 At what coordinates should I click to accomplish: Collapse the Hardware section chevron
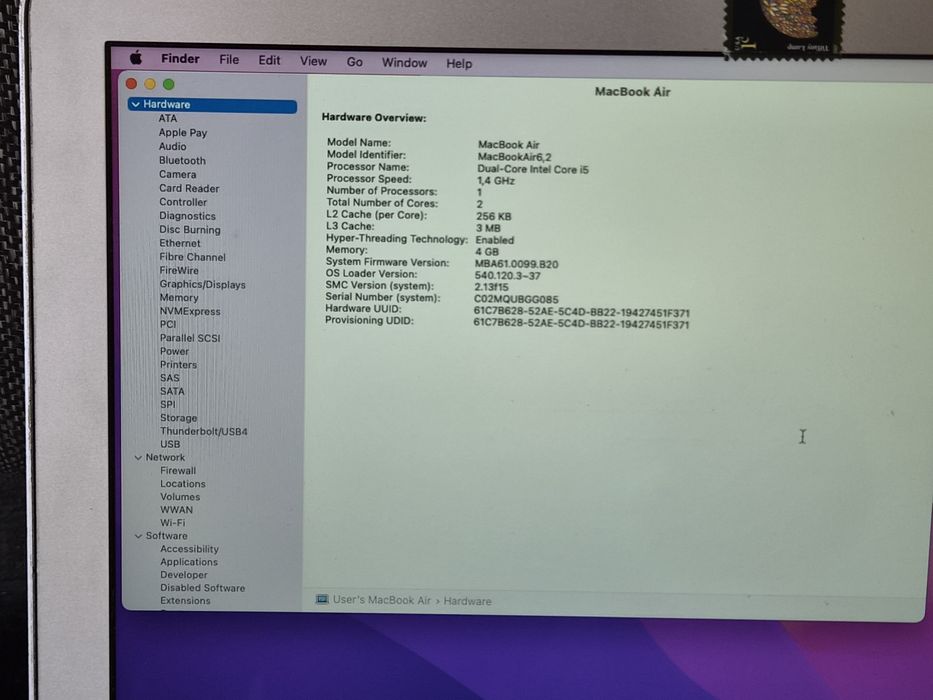[x=136, y=104]
